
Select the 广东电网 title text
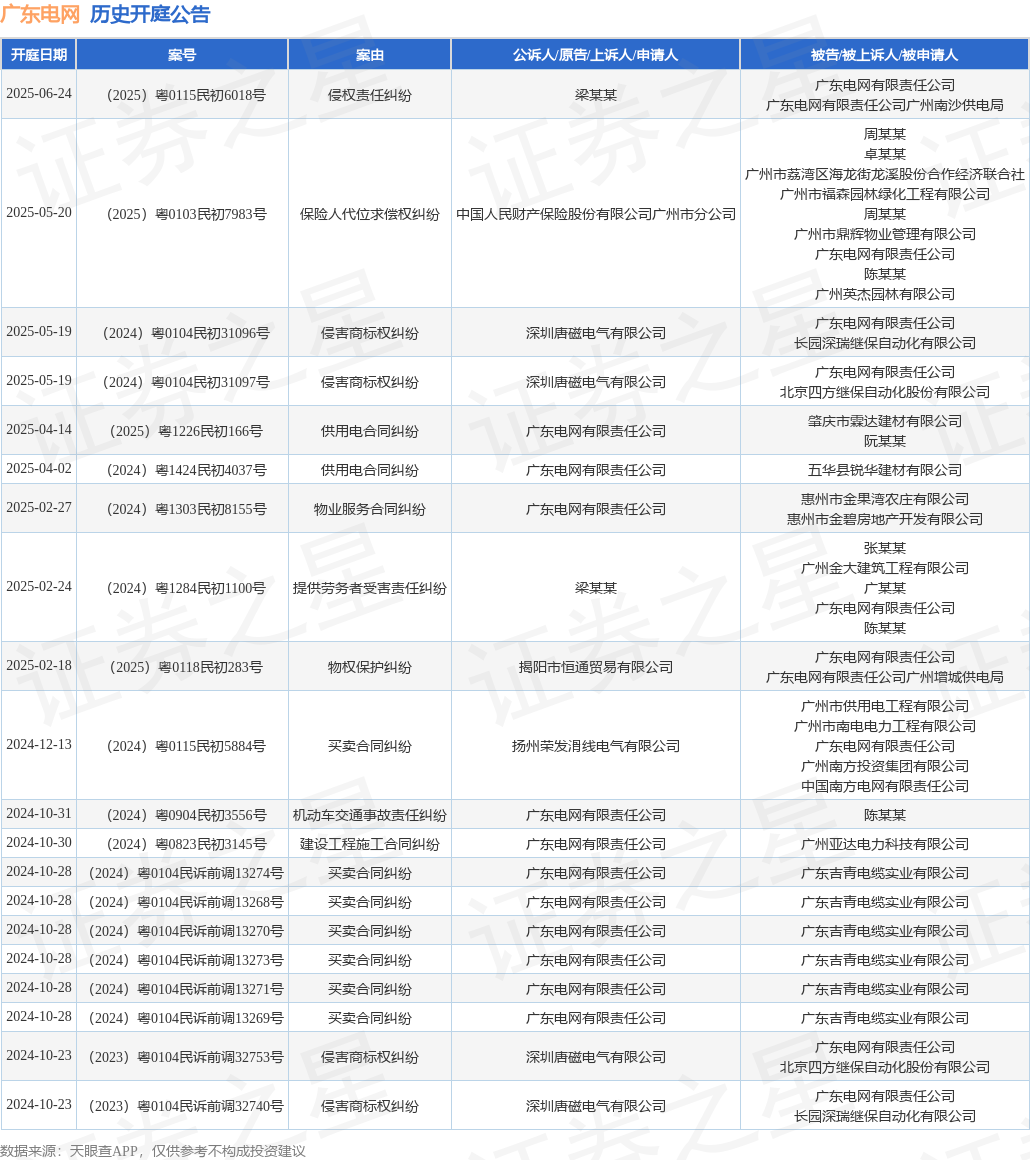pos(40,15)
